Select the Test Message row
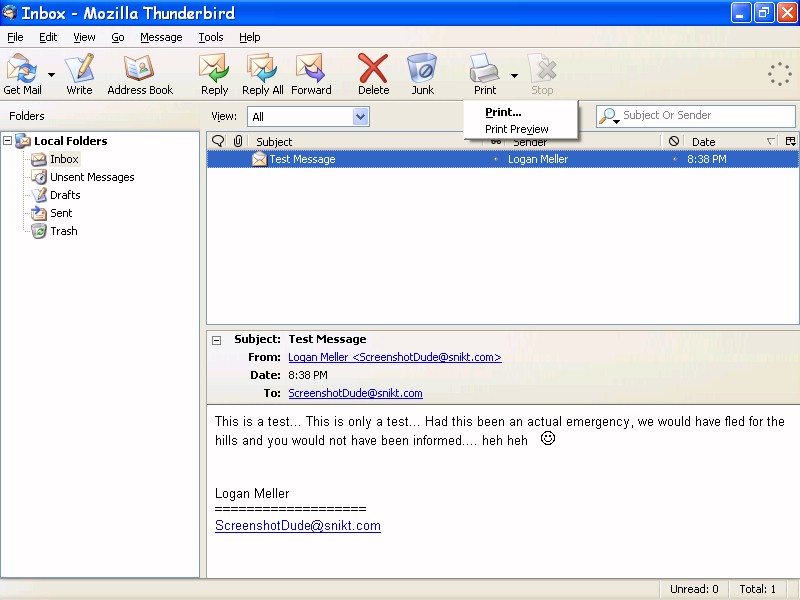The image size is (800, 600). [503, 159]
